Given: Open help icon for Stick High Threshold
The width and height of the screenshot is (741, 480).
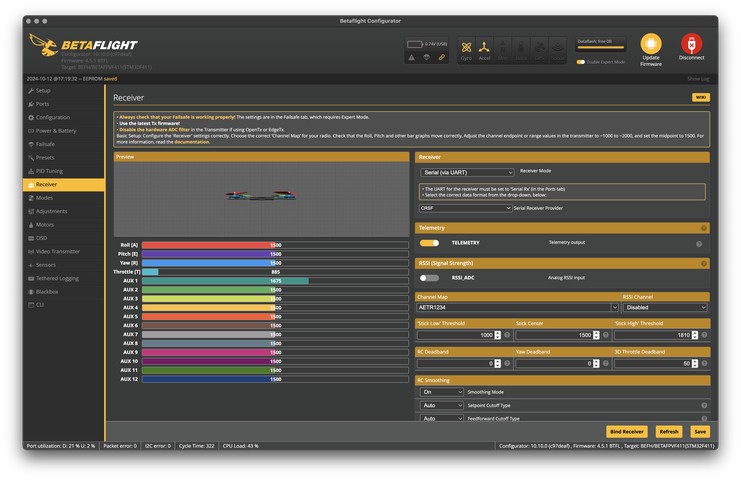Looking at the screenshot, I should coord(704,335).
